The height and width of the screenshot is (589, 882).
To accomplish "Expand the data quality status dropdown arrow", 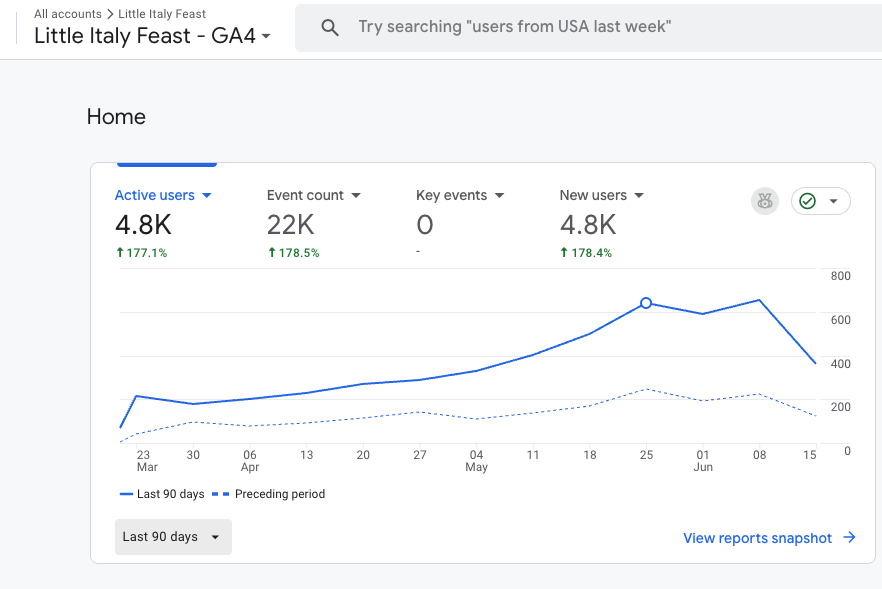I will point(833,201).
